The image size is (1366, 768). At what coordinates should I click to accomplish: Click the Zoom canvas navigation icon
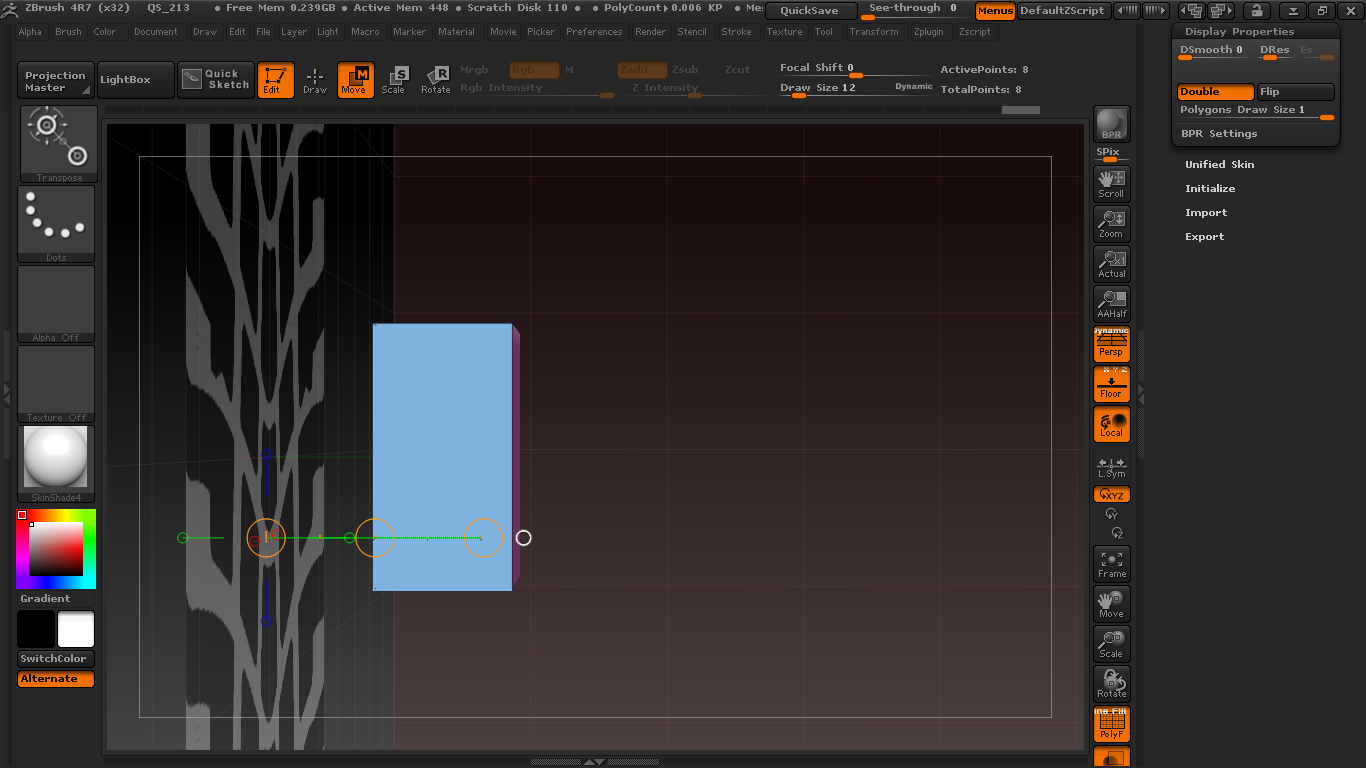pos(1111,223)
